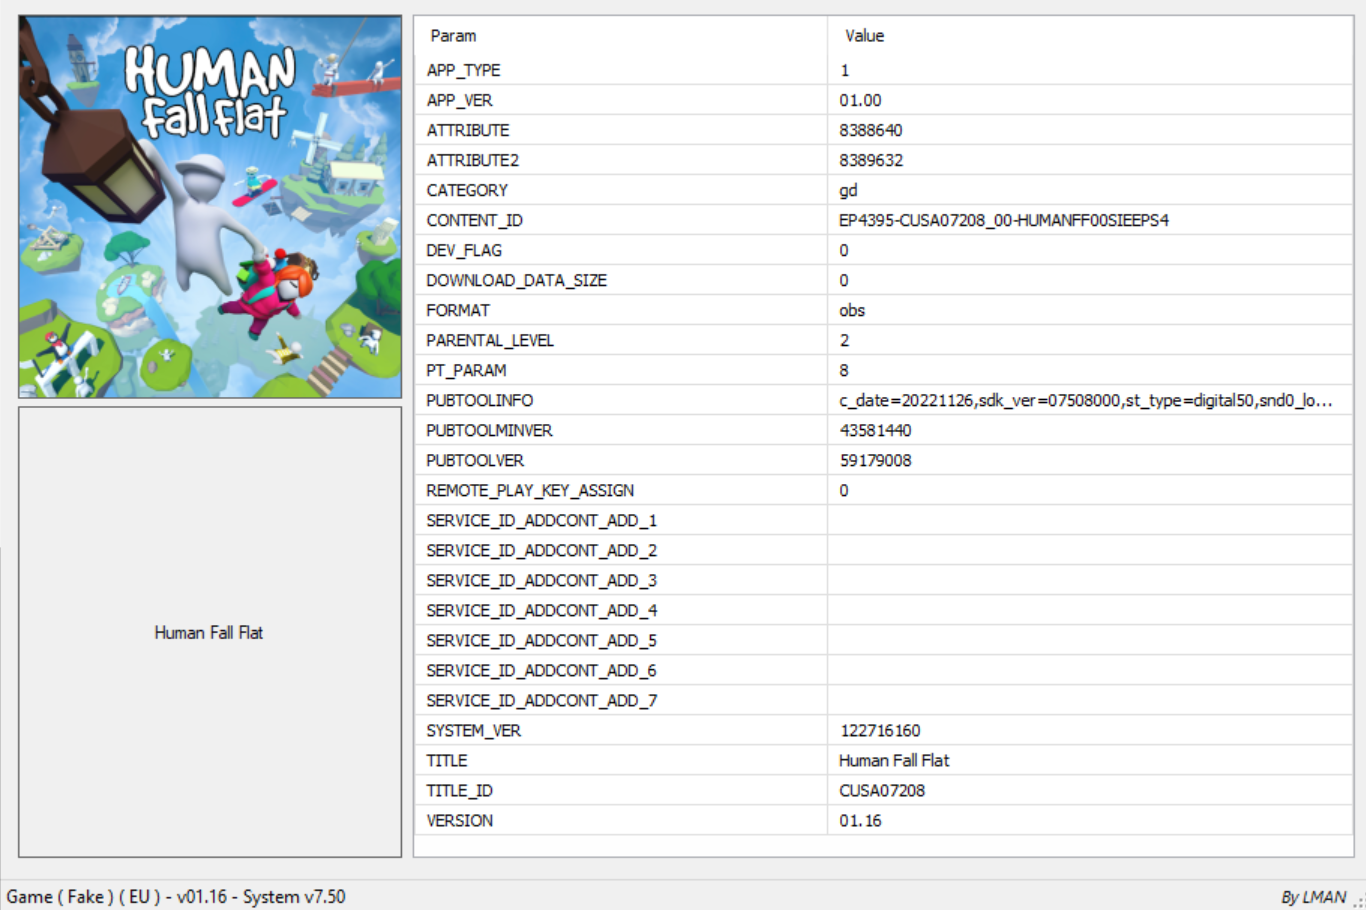Select the SERVICE_ID_ADDCONT_ADD_3 row
Viewport: 1366px width, 910px height.
[884, 580]
